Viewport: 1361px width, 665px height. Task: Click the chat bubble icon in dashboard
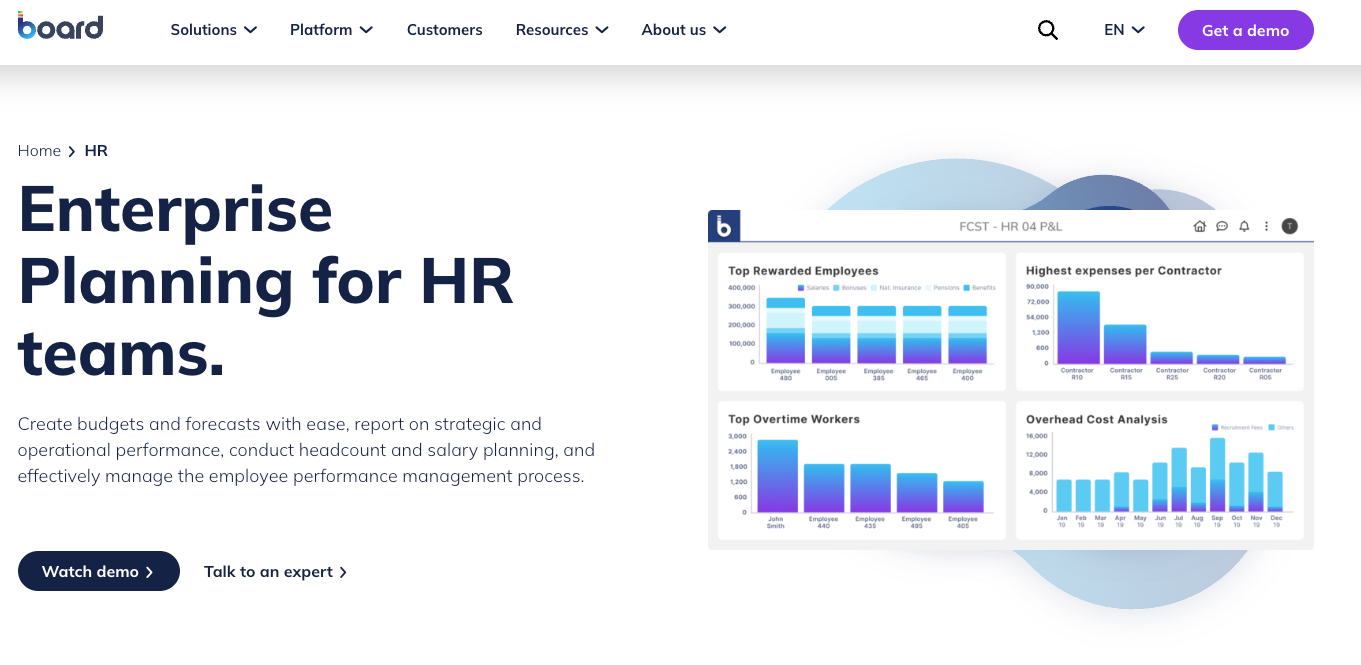pyautogui.click(x=1222, y=226)
